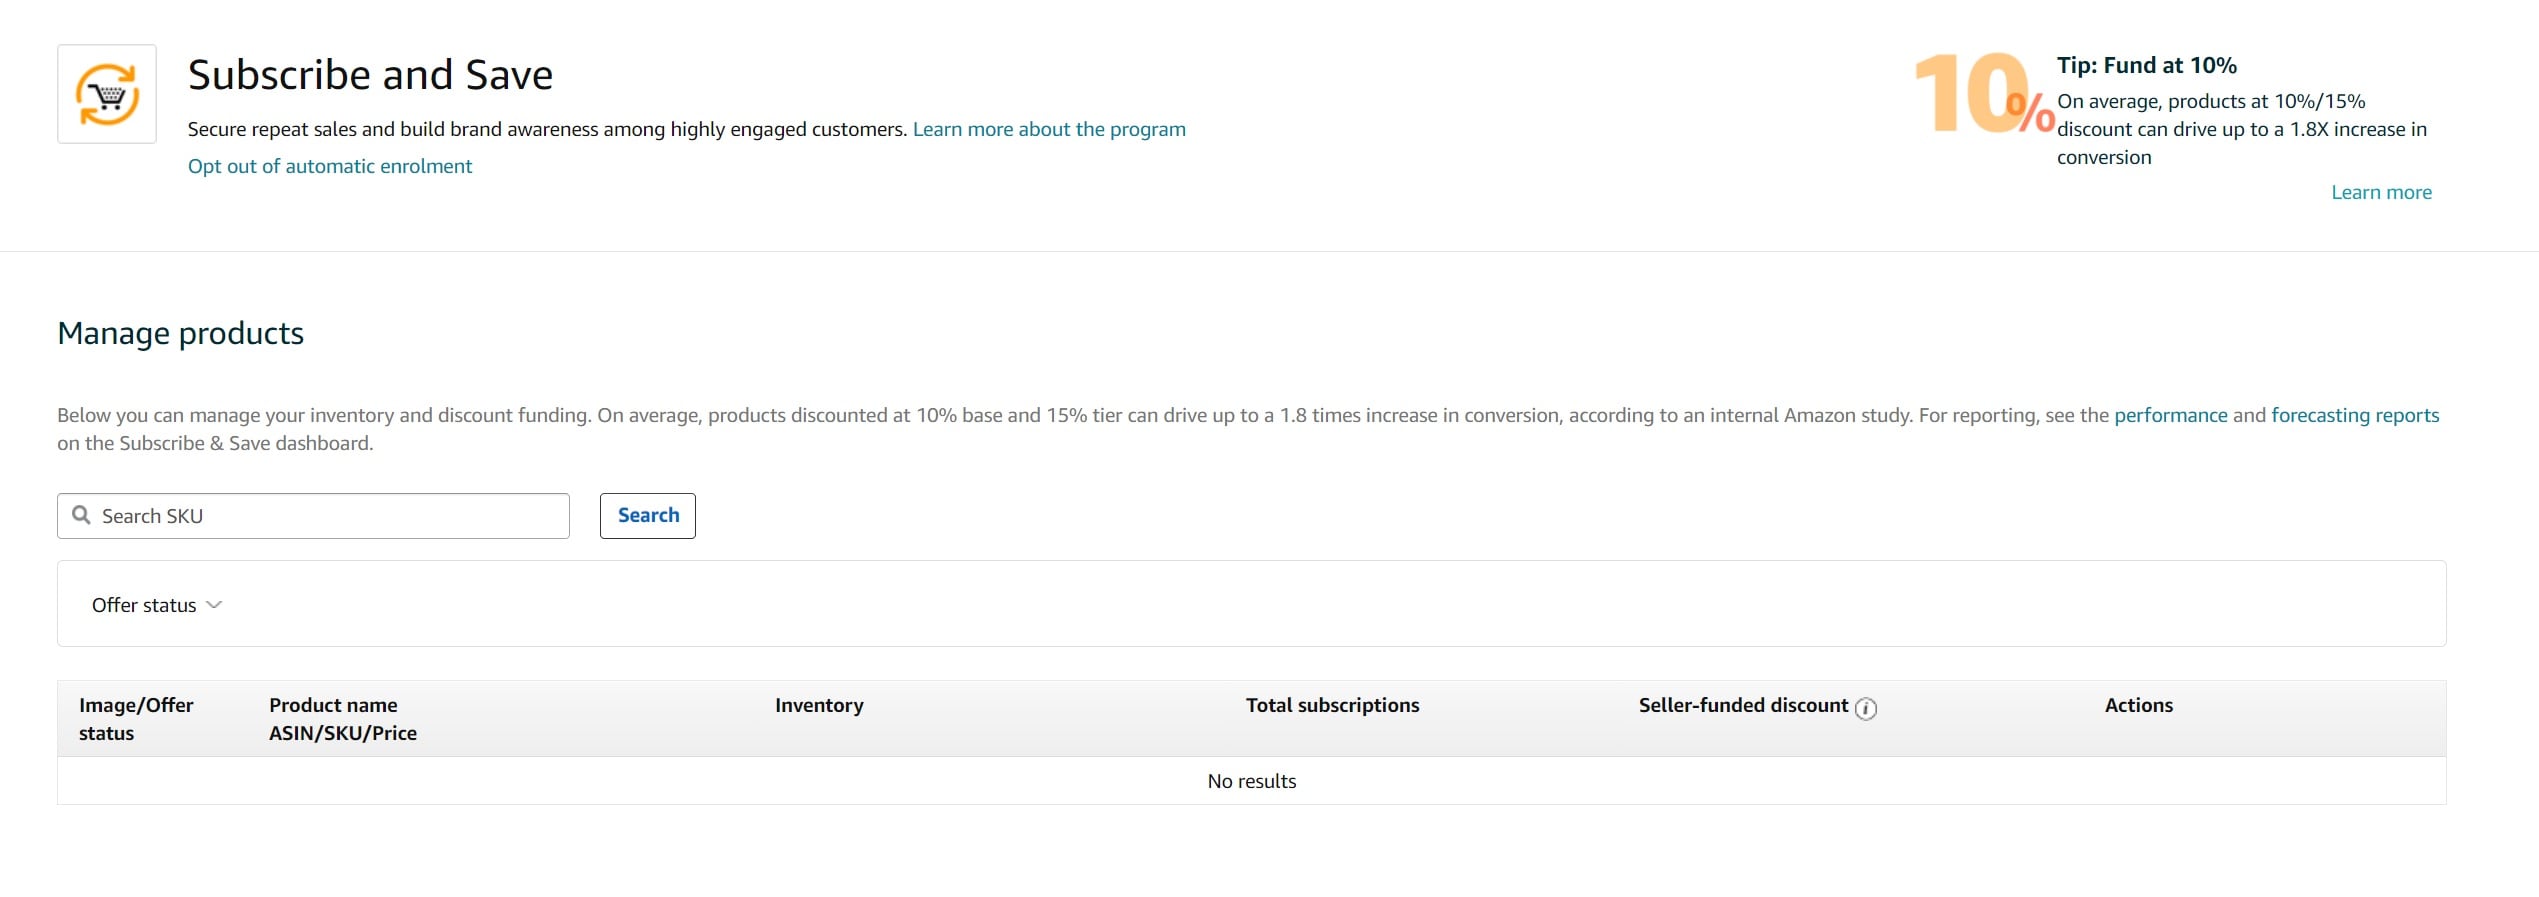This screenshot has width=2539, height=897.
Task: Expand the Offer status filter dropdown
Action: (157, 605)
